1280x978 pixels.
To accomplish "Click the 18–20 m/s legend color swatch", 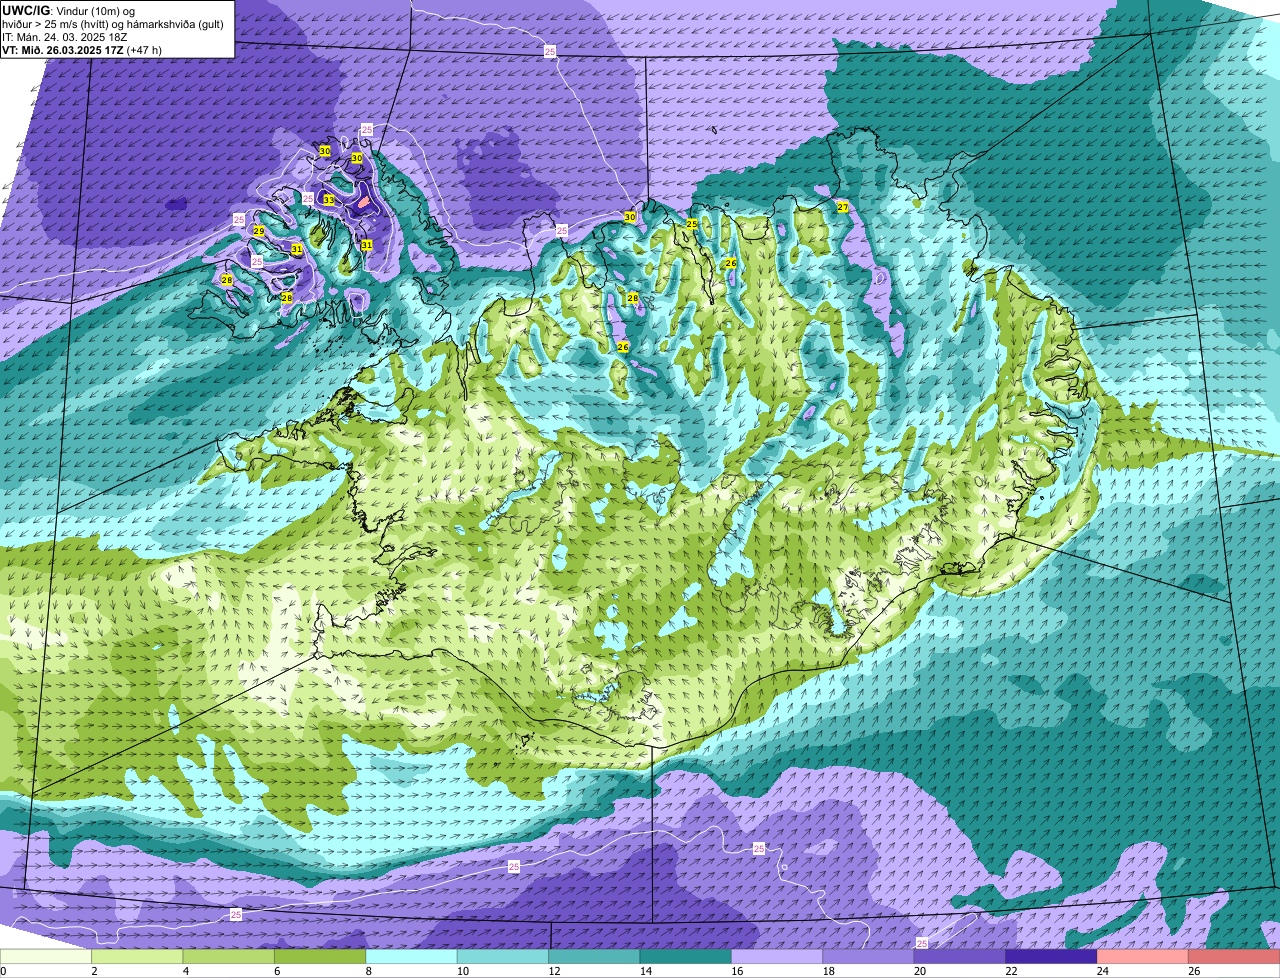I will click(x=869, y=957).
